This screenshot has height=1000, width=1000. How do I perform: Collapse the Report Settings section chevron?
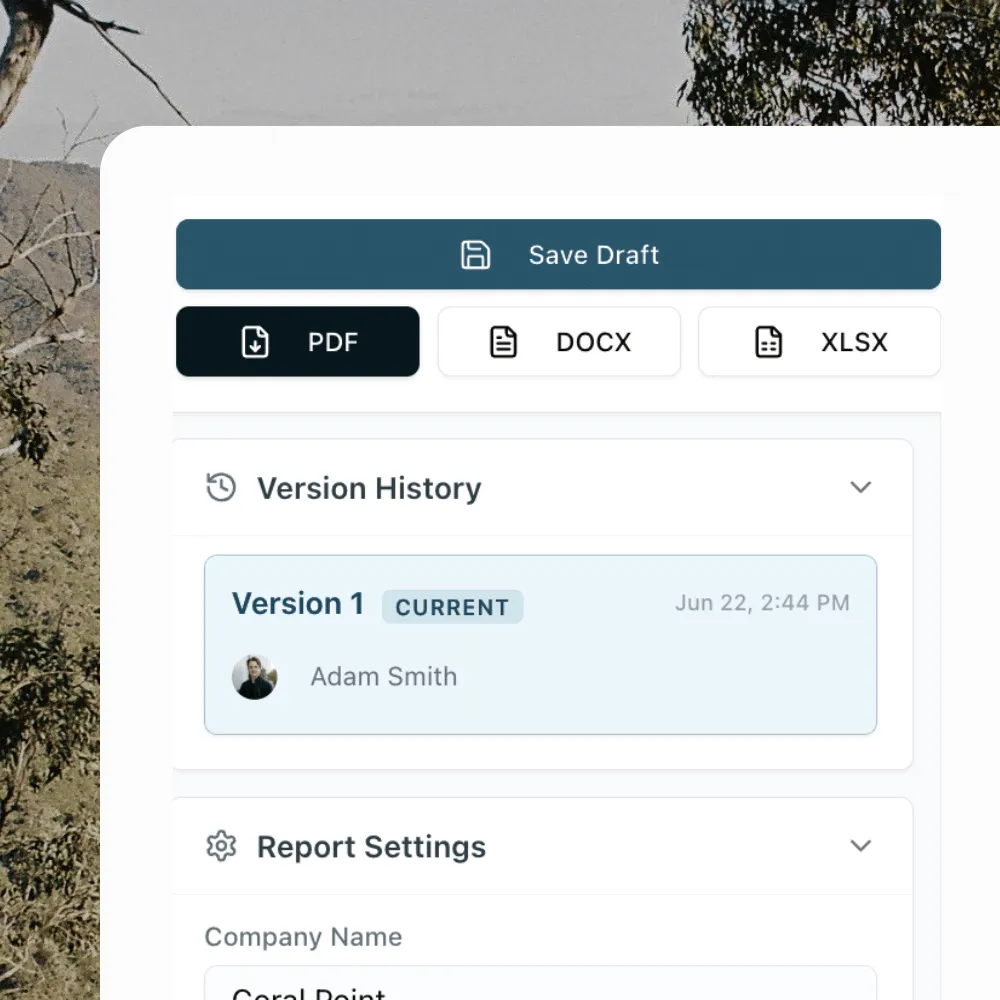point(860,846)
